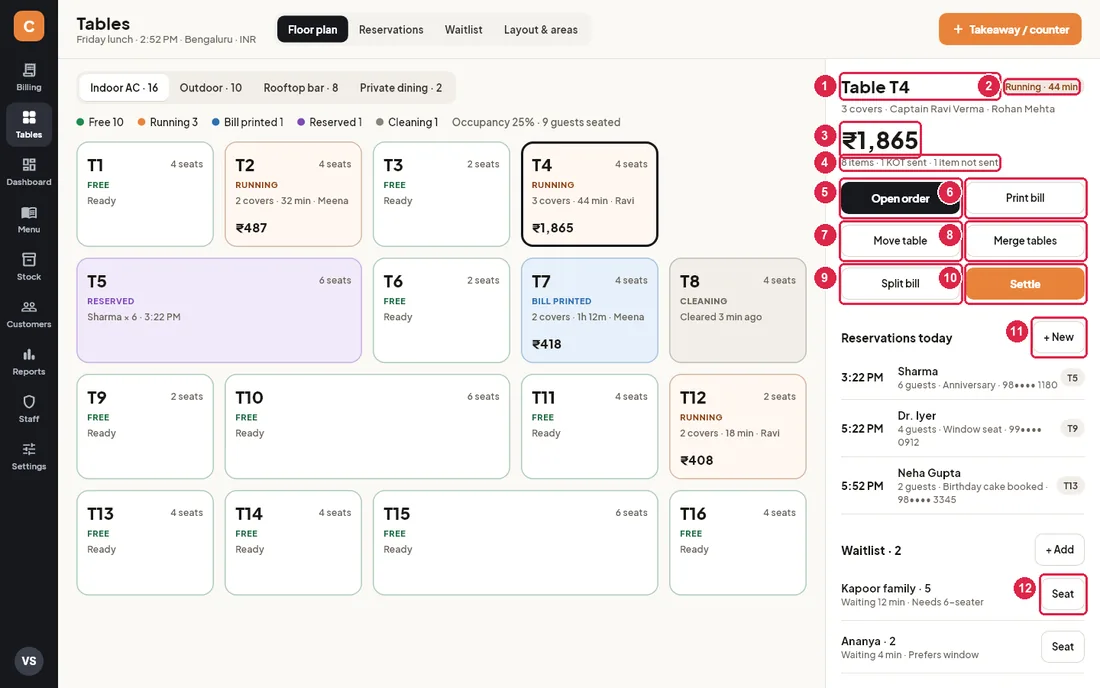Switch to the Floor plan tab
The height and width of the screenshot is (688, 1100).
tap(312, 29)
